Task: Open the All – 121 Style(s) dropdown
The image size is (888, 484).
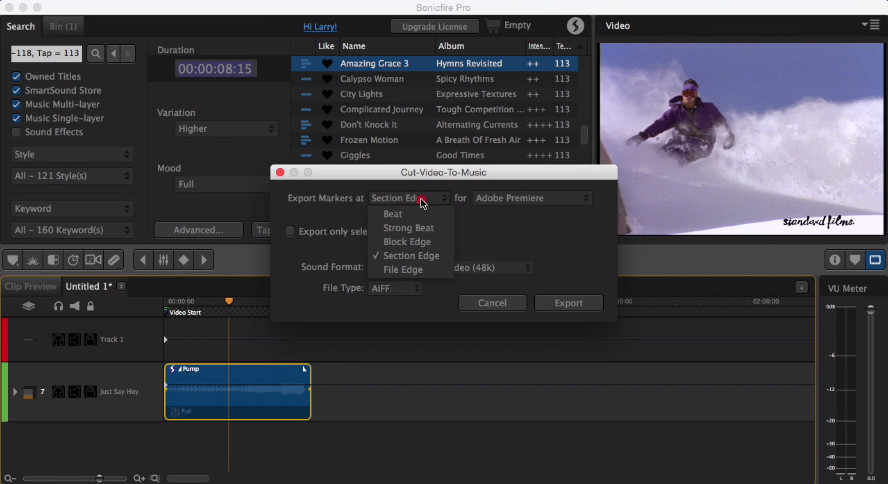Action: coord(72,176)
